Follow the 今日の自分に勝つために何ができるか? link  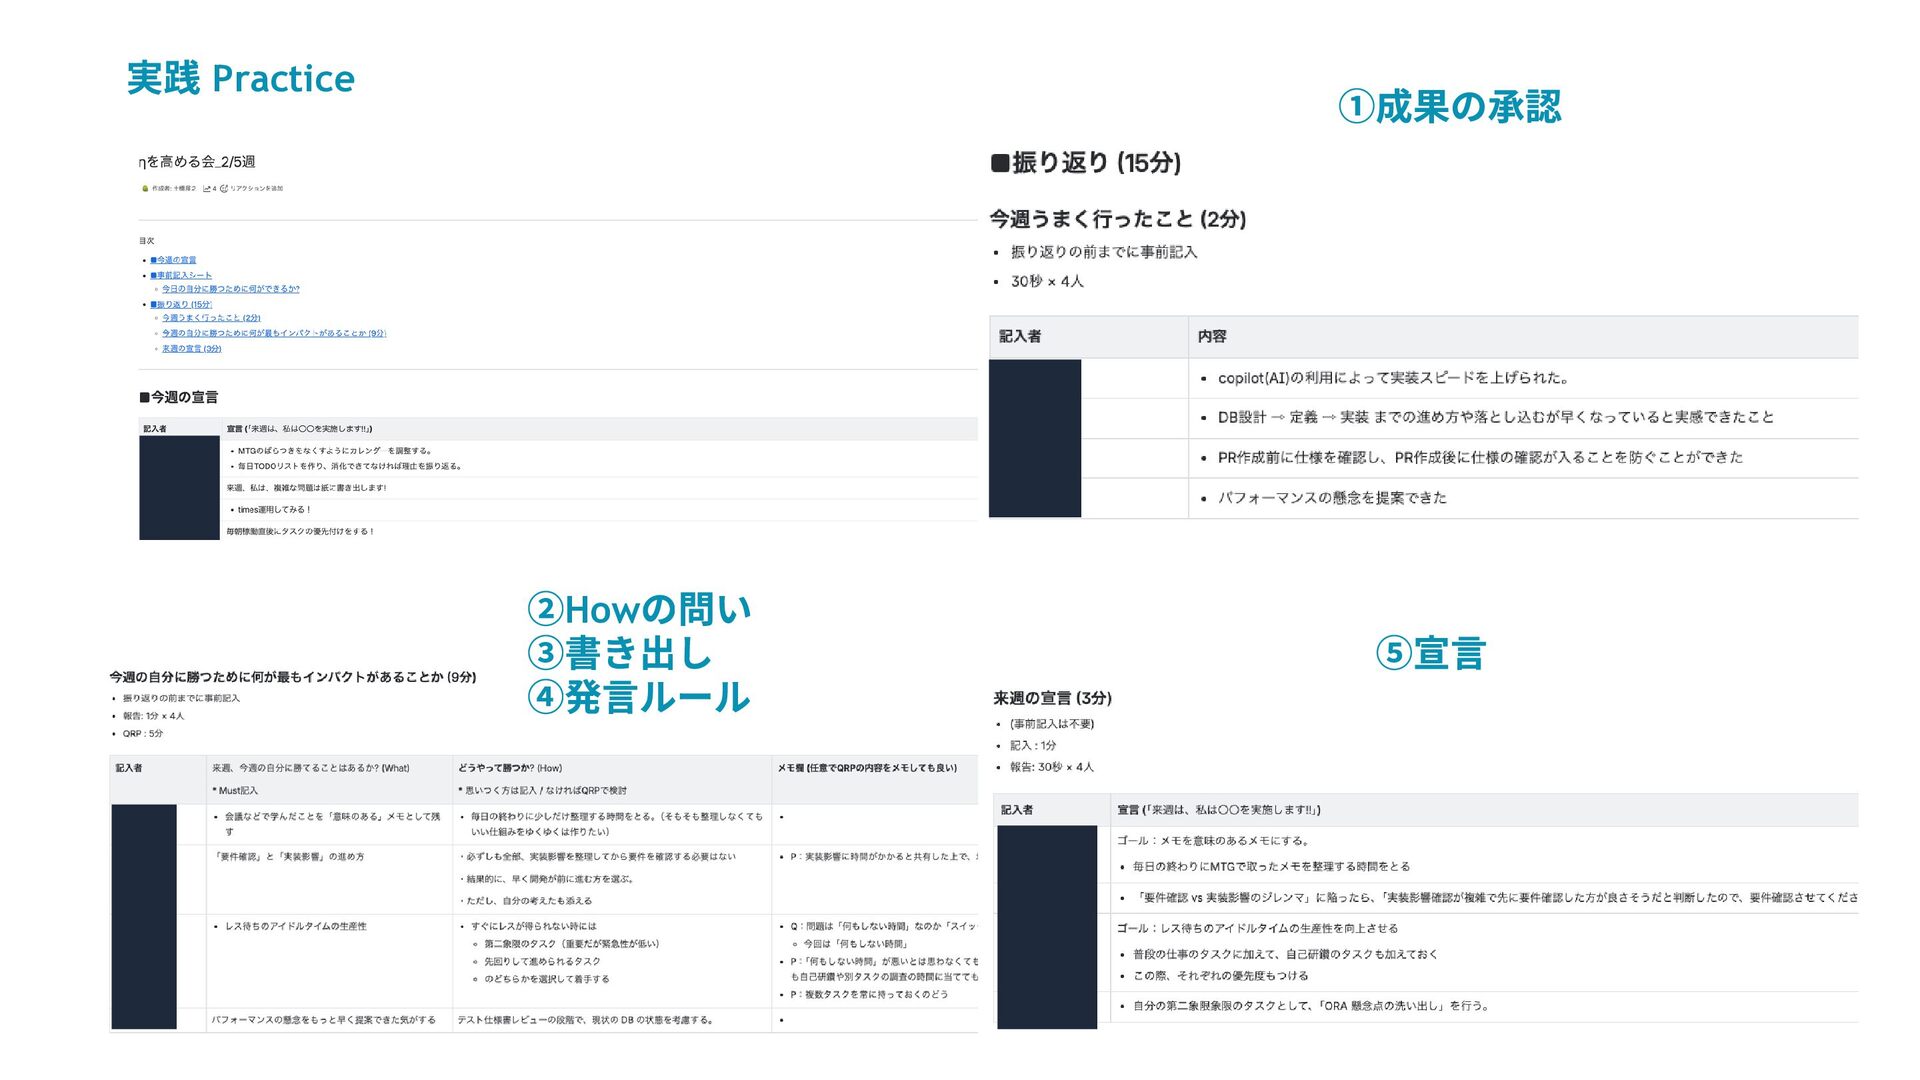tap(231, 289)
